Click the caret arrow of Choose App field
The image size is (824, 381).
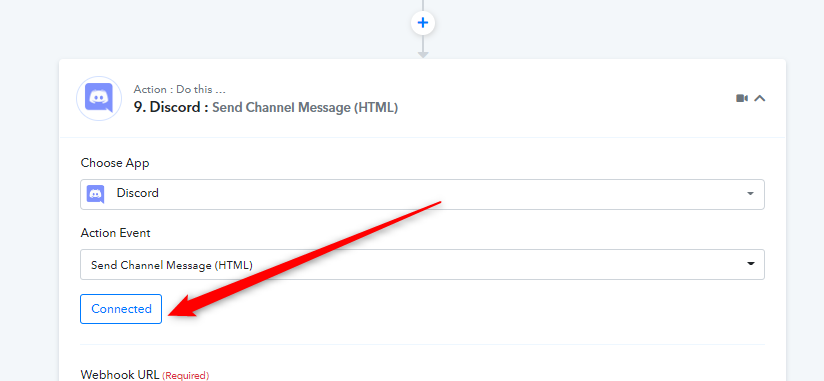pyautogui.click(x=750, y=194)
